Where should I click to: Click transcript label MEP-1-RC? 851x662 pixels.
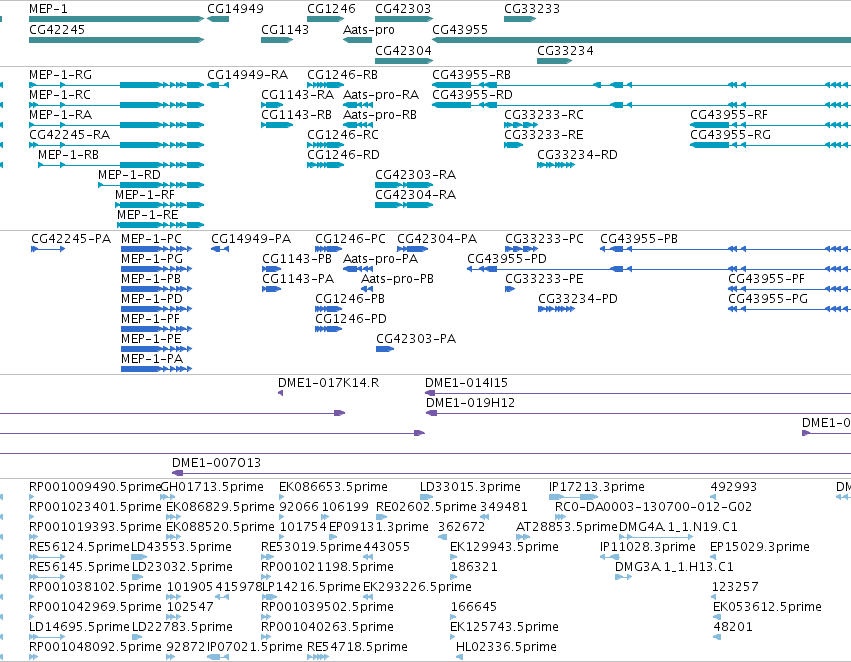click(60, 94)
